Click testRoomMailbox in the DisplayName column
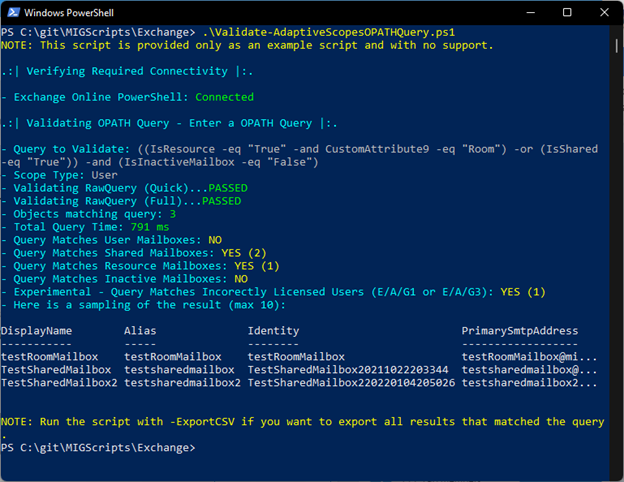Image resolution: width=624 pixels, height=482 pixels. 50,357
